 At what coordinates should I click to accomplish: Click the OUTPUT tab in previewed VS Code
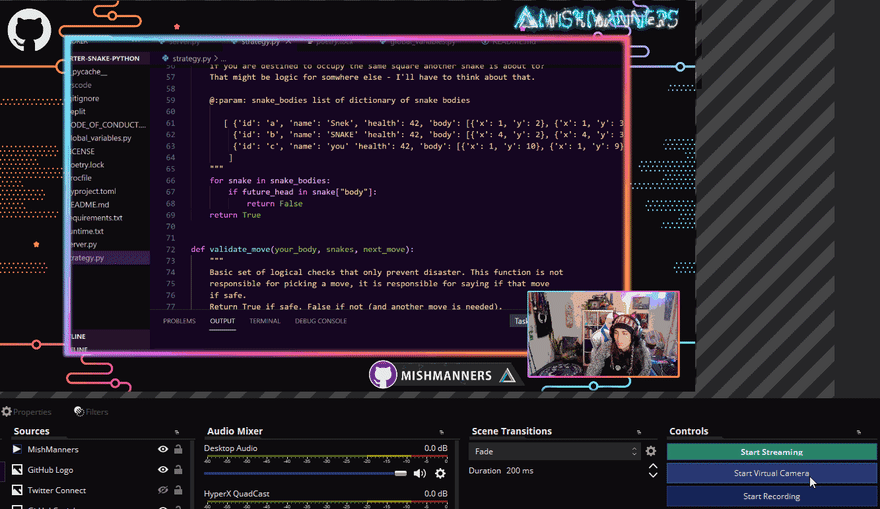222,321
